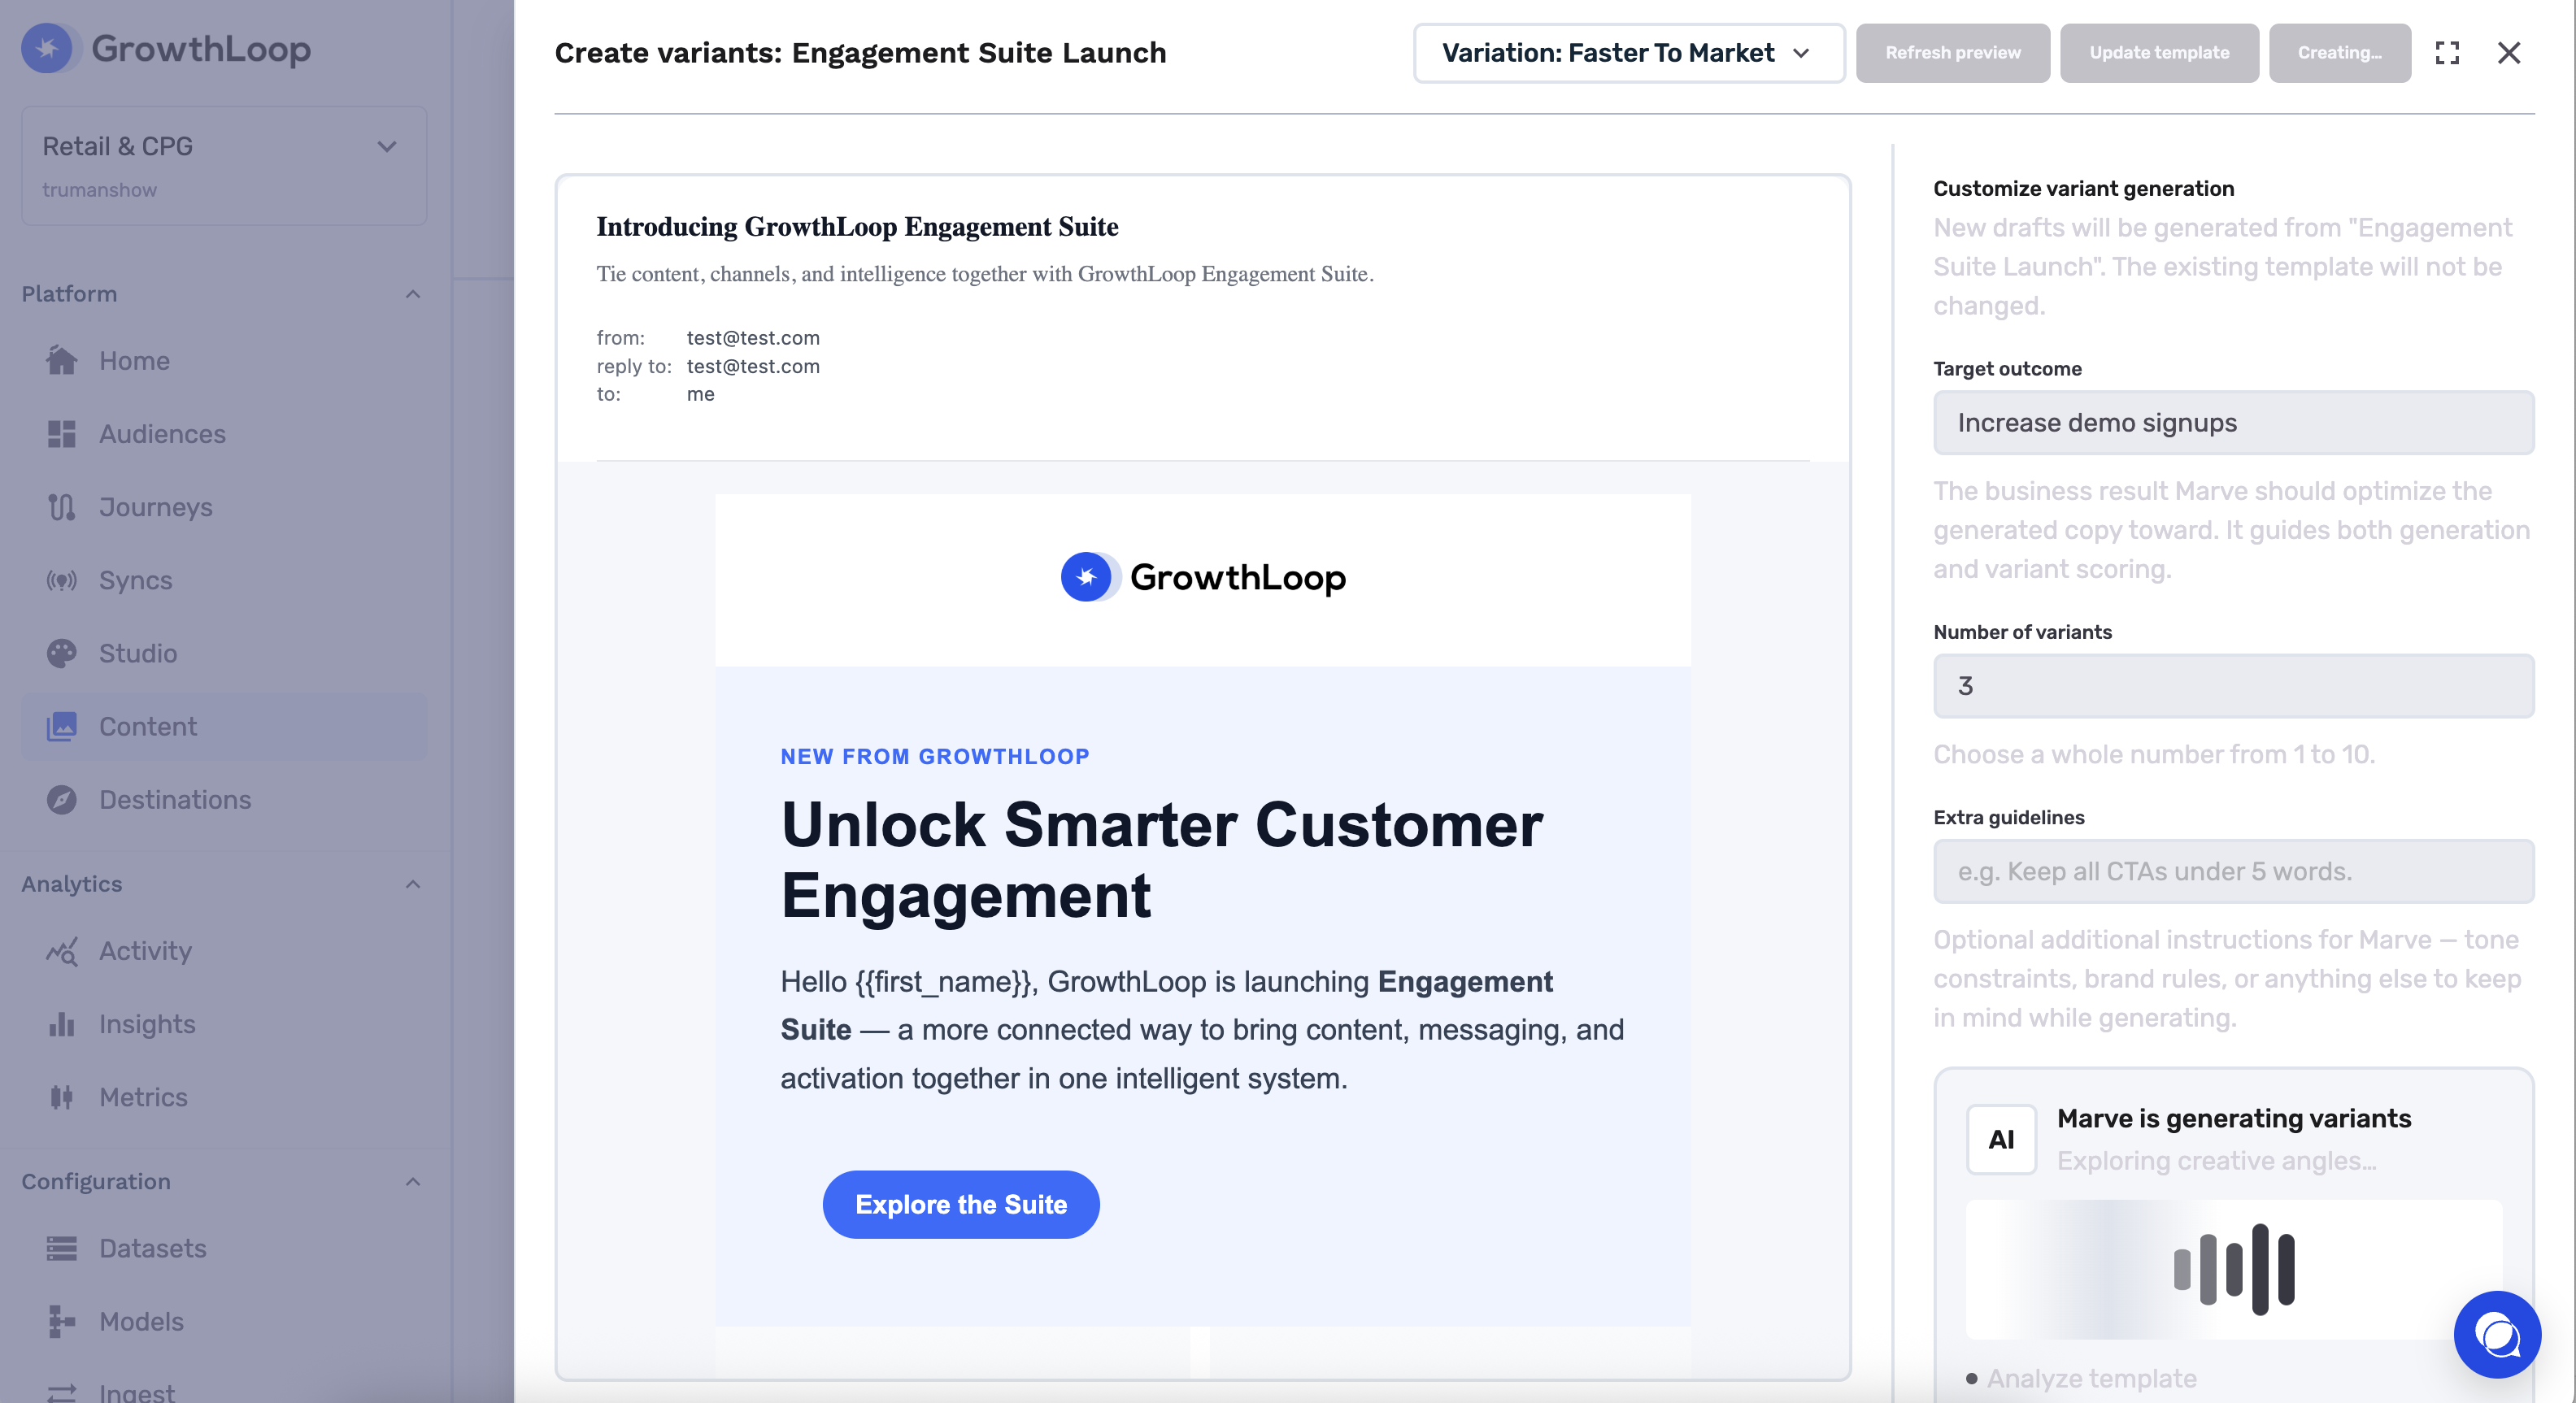Screen dimensions: 2576x1403
Task: Click the 'Analyze template' step
Action: point(2091,1378)
